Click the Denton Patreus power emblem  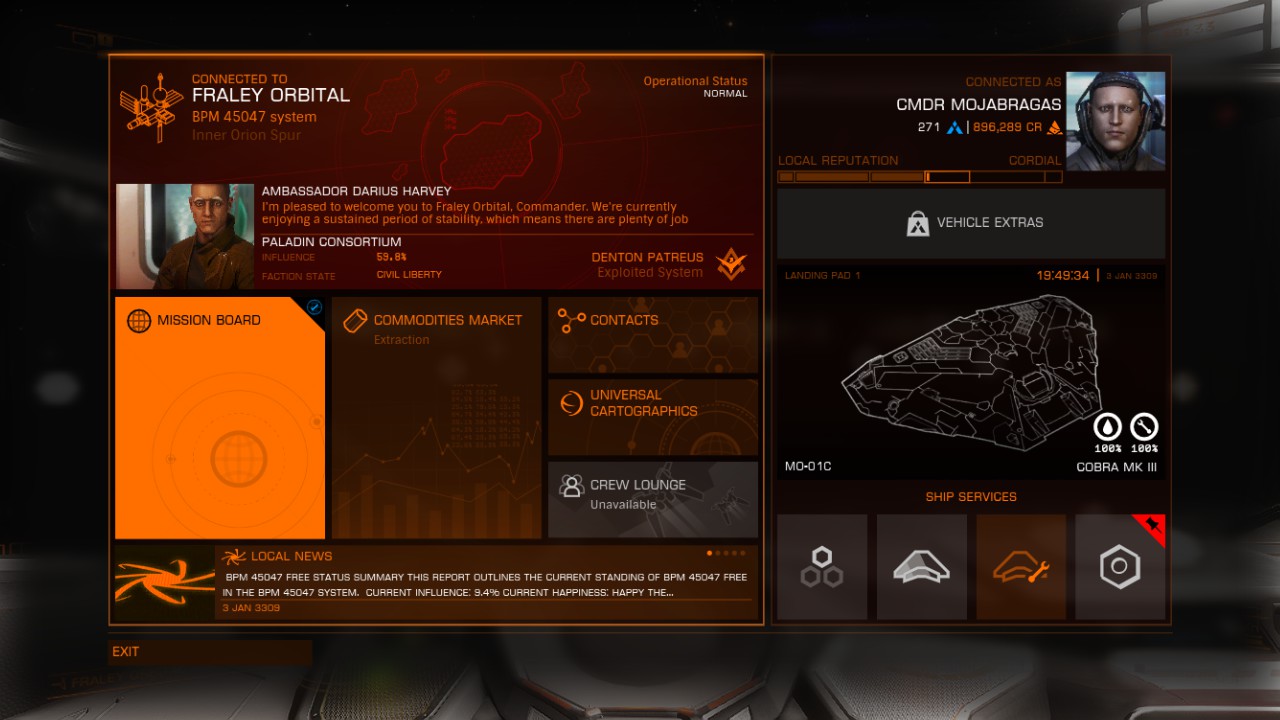731,264
